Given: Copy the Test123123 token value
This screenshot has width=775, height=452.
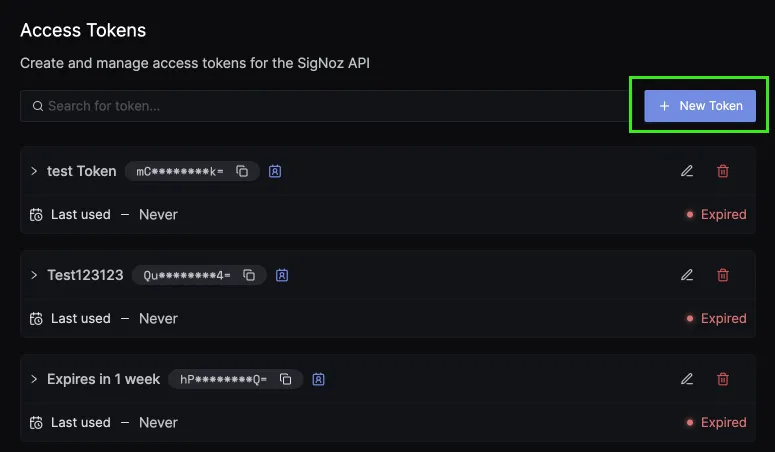Looking at the screenshot, I should [249, 275].
